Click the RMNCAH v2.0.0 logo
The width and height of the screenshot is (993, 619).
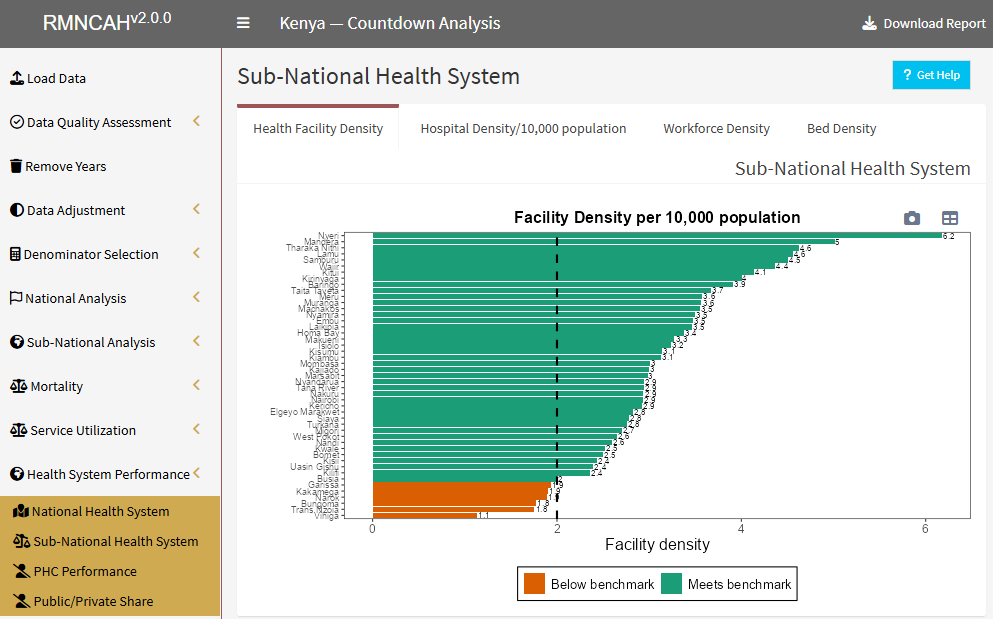click(x=107, y=22)
